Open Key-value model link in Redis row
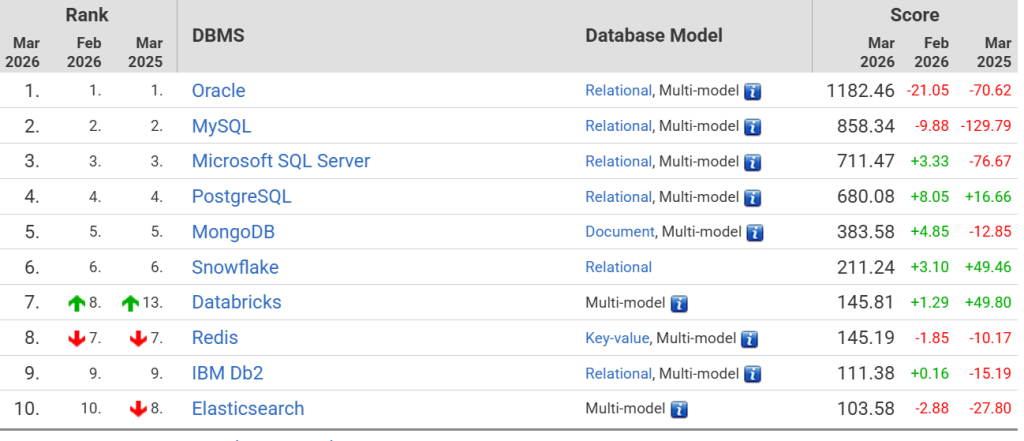This screenshot has width=1024, height=441. (x=617, y=338)
